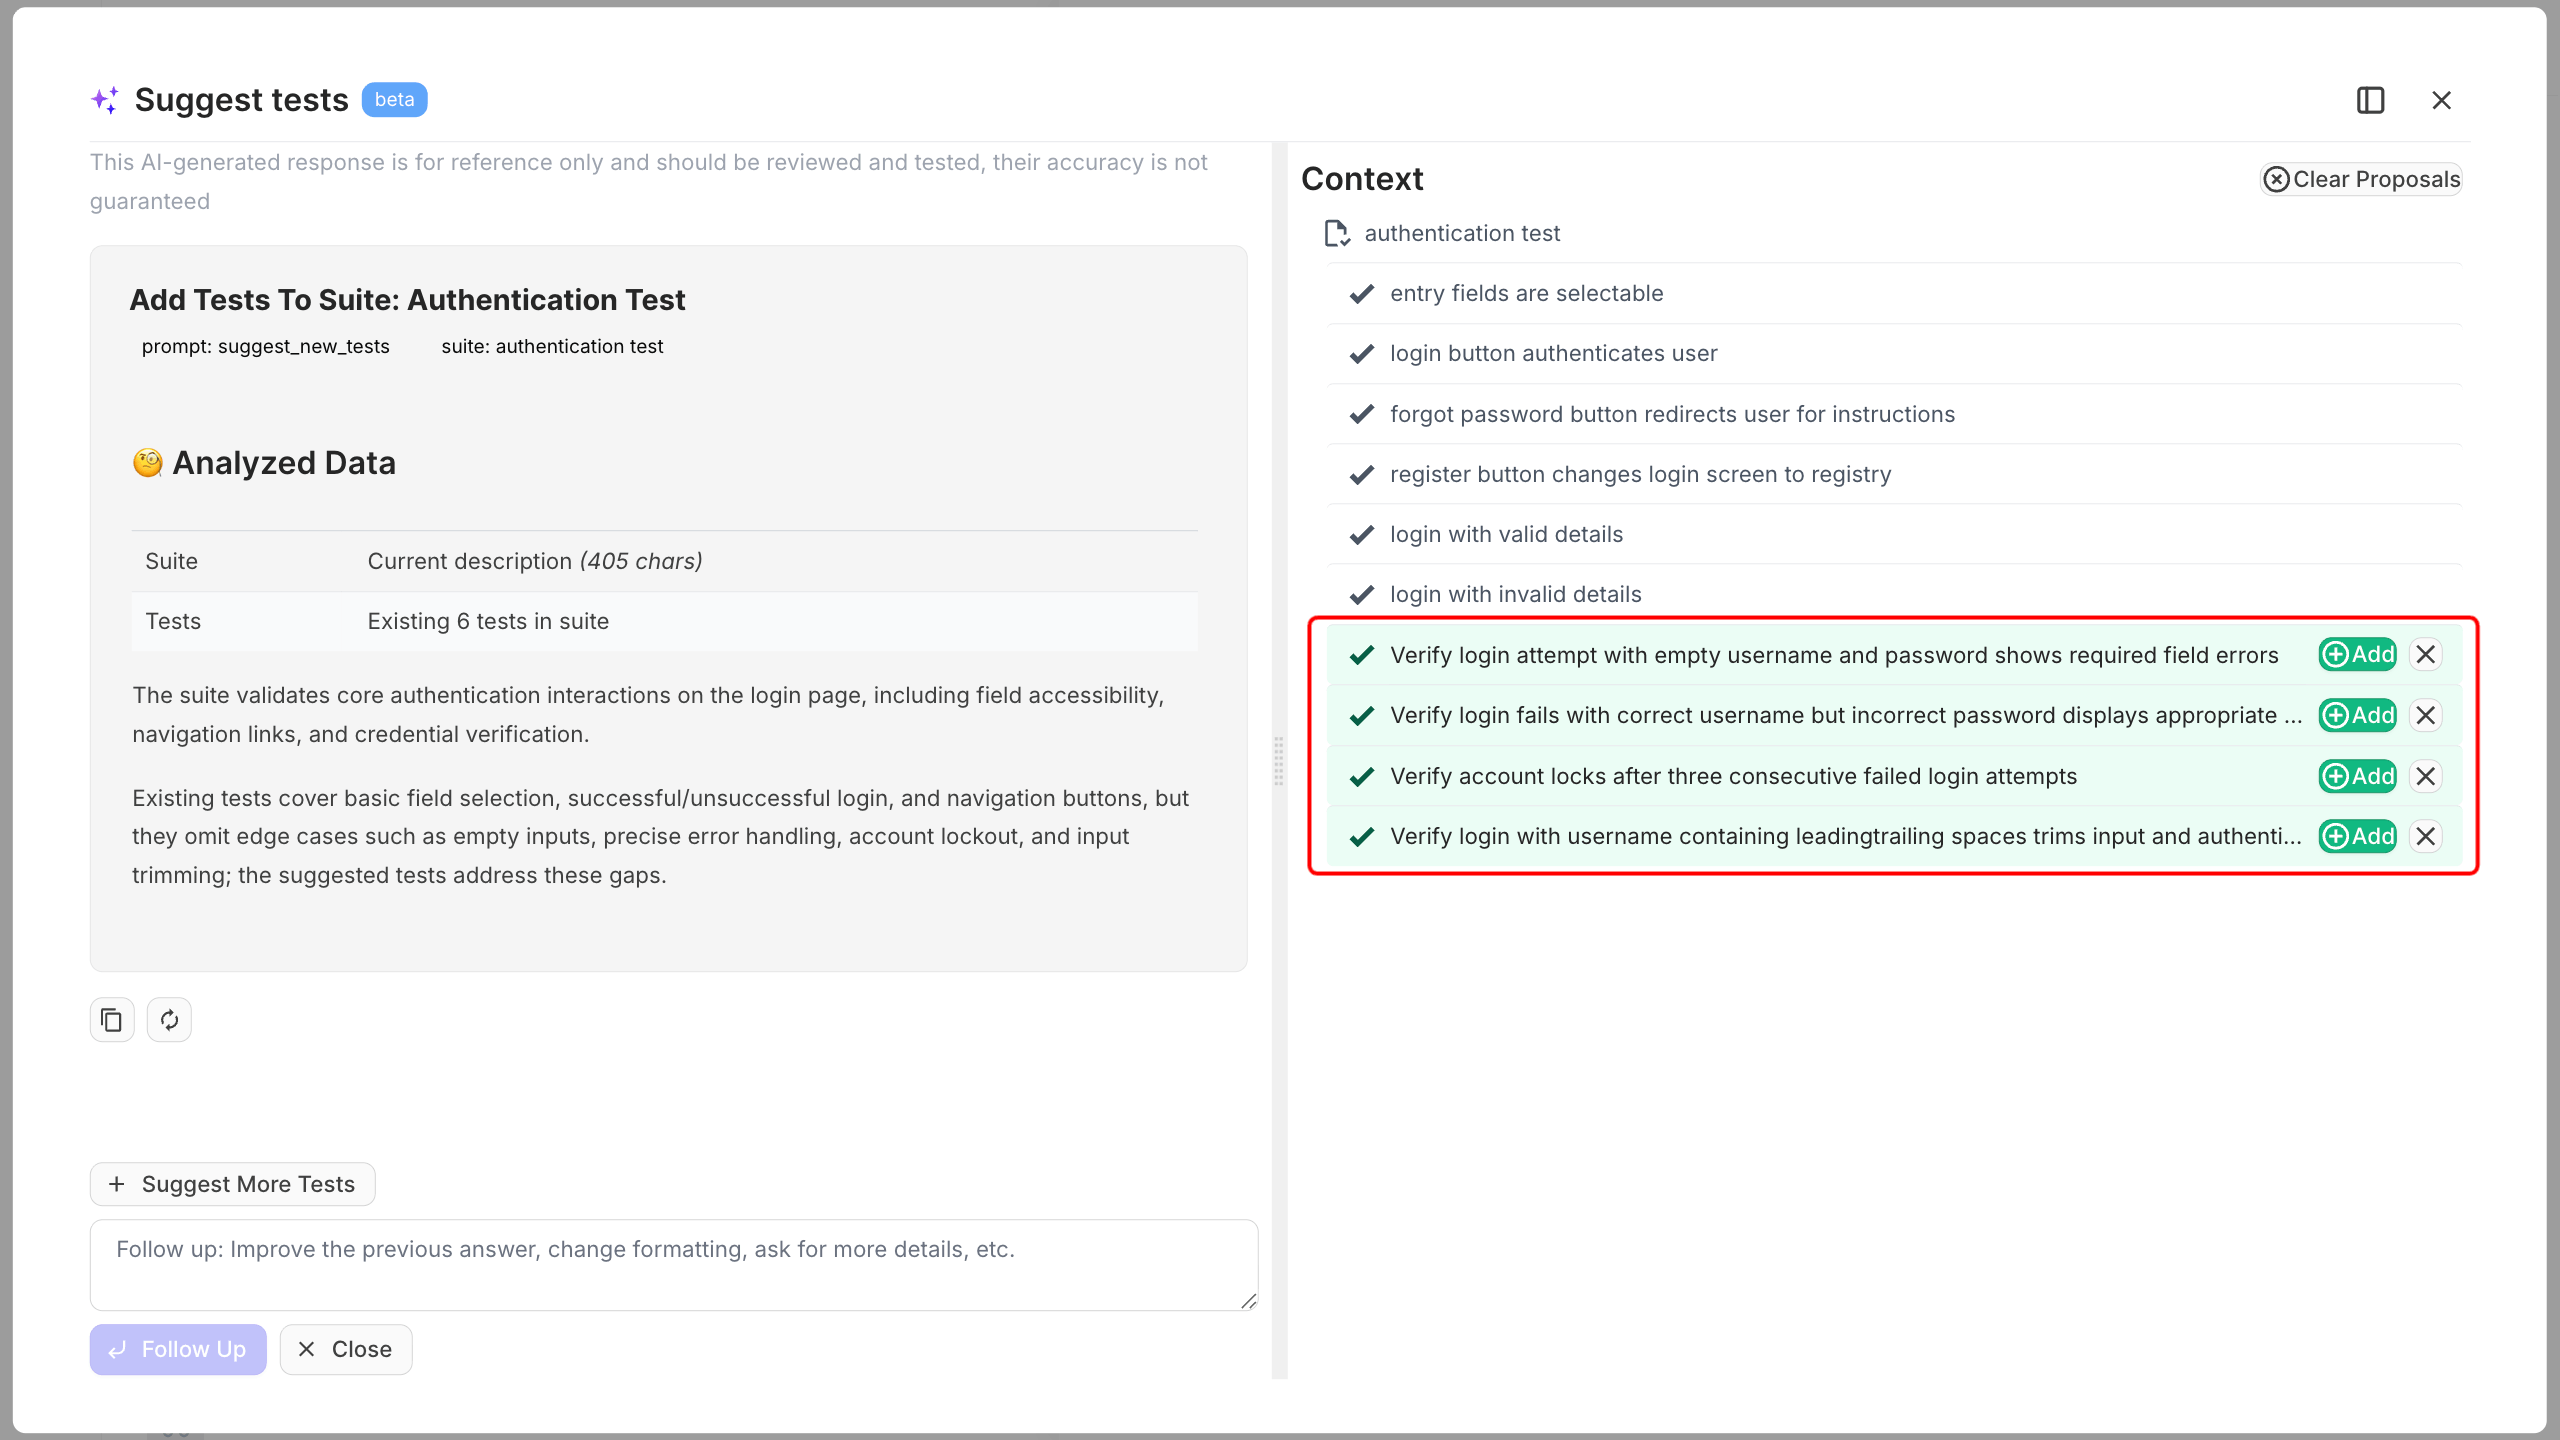Click the sparkle icon beside Suggest tests
The image size is (2560, 1440).
click(x=105, y=100)
